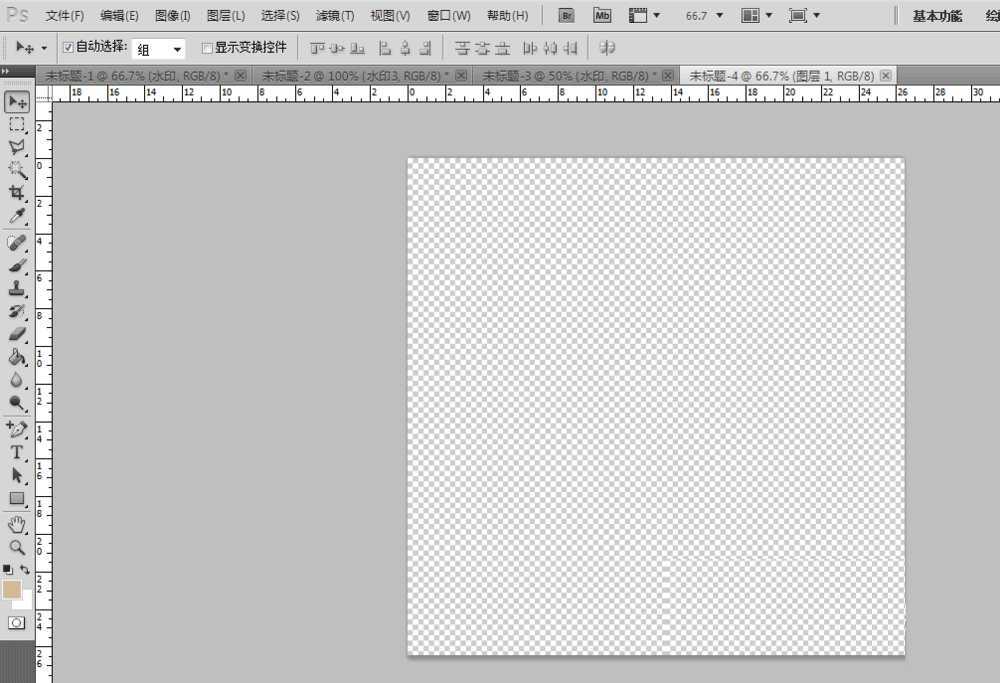Image resolution: width=1000 pixels, height=683 pixels.
Task: Launch Adobe Bridge from the Br icon
Action: click(x=566, y=15)
